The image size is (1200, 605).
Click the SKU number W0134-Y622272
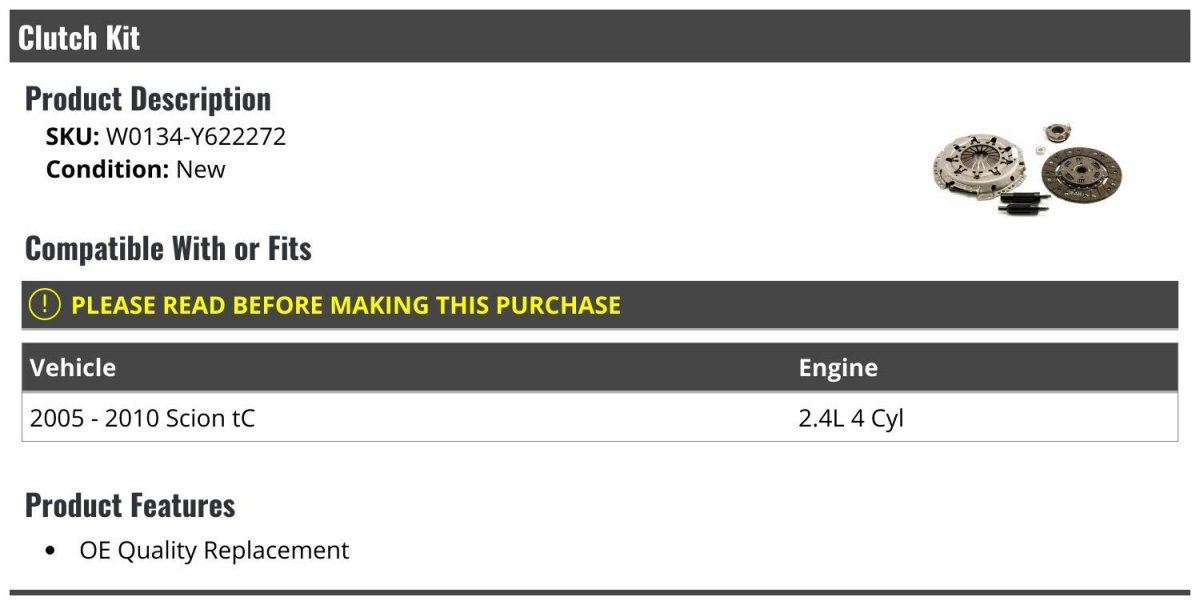[196, 137]
